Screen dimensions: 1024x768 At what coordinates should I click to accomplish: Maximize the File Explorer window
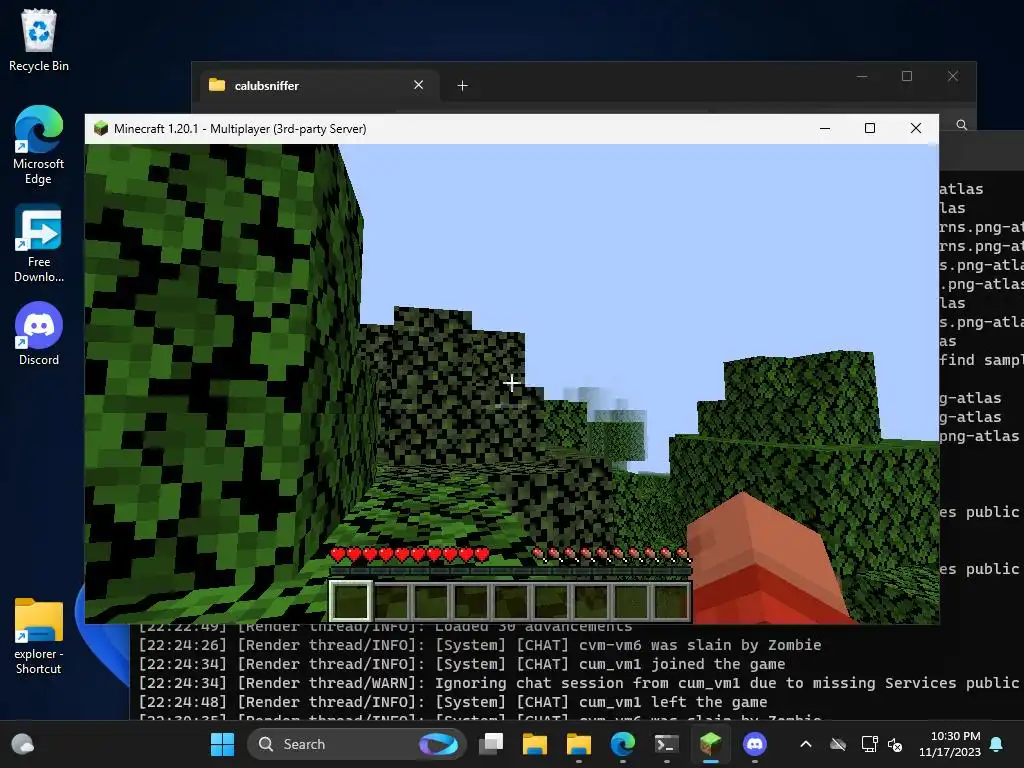(907, 76)
